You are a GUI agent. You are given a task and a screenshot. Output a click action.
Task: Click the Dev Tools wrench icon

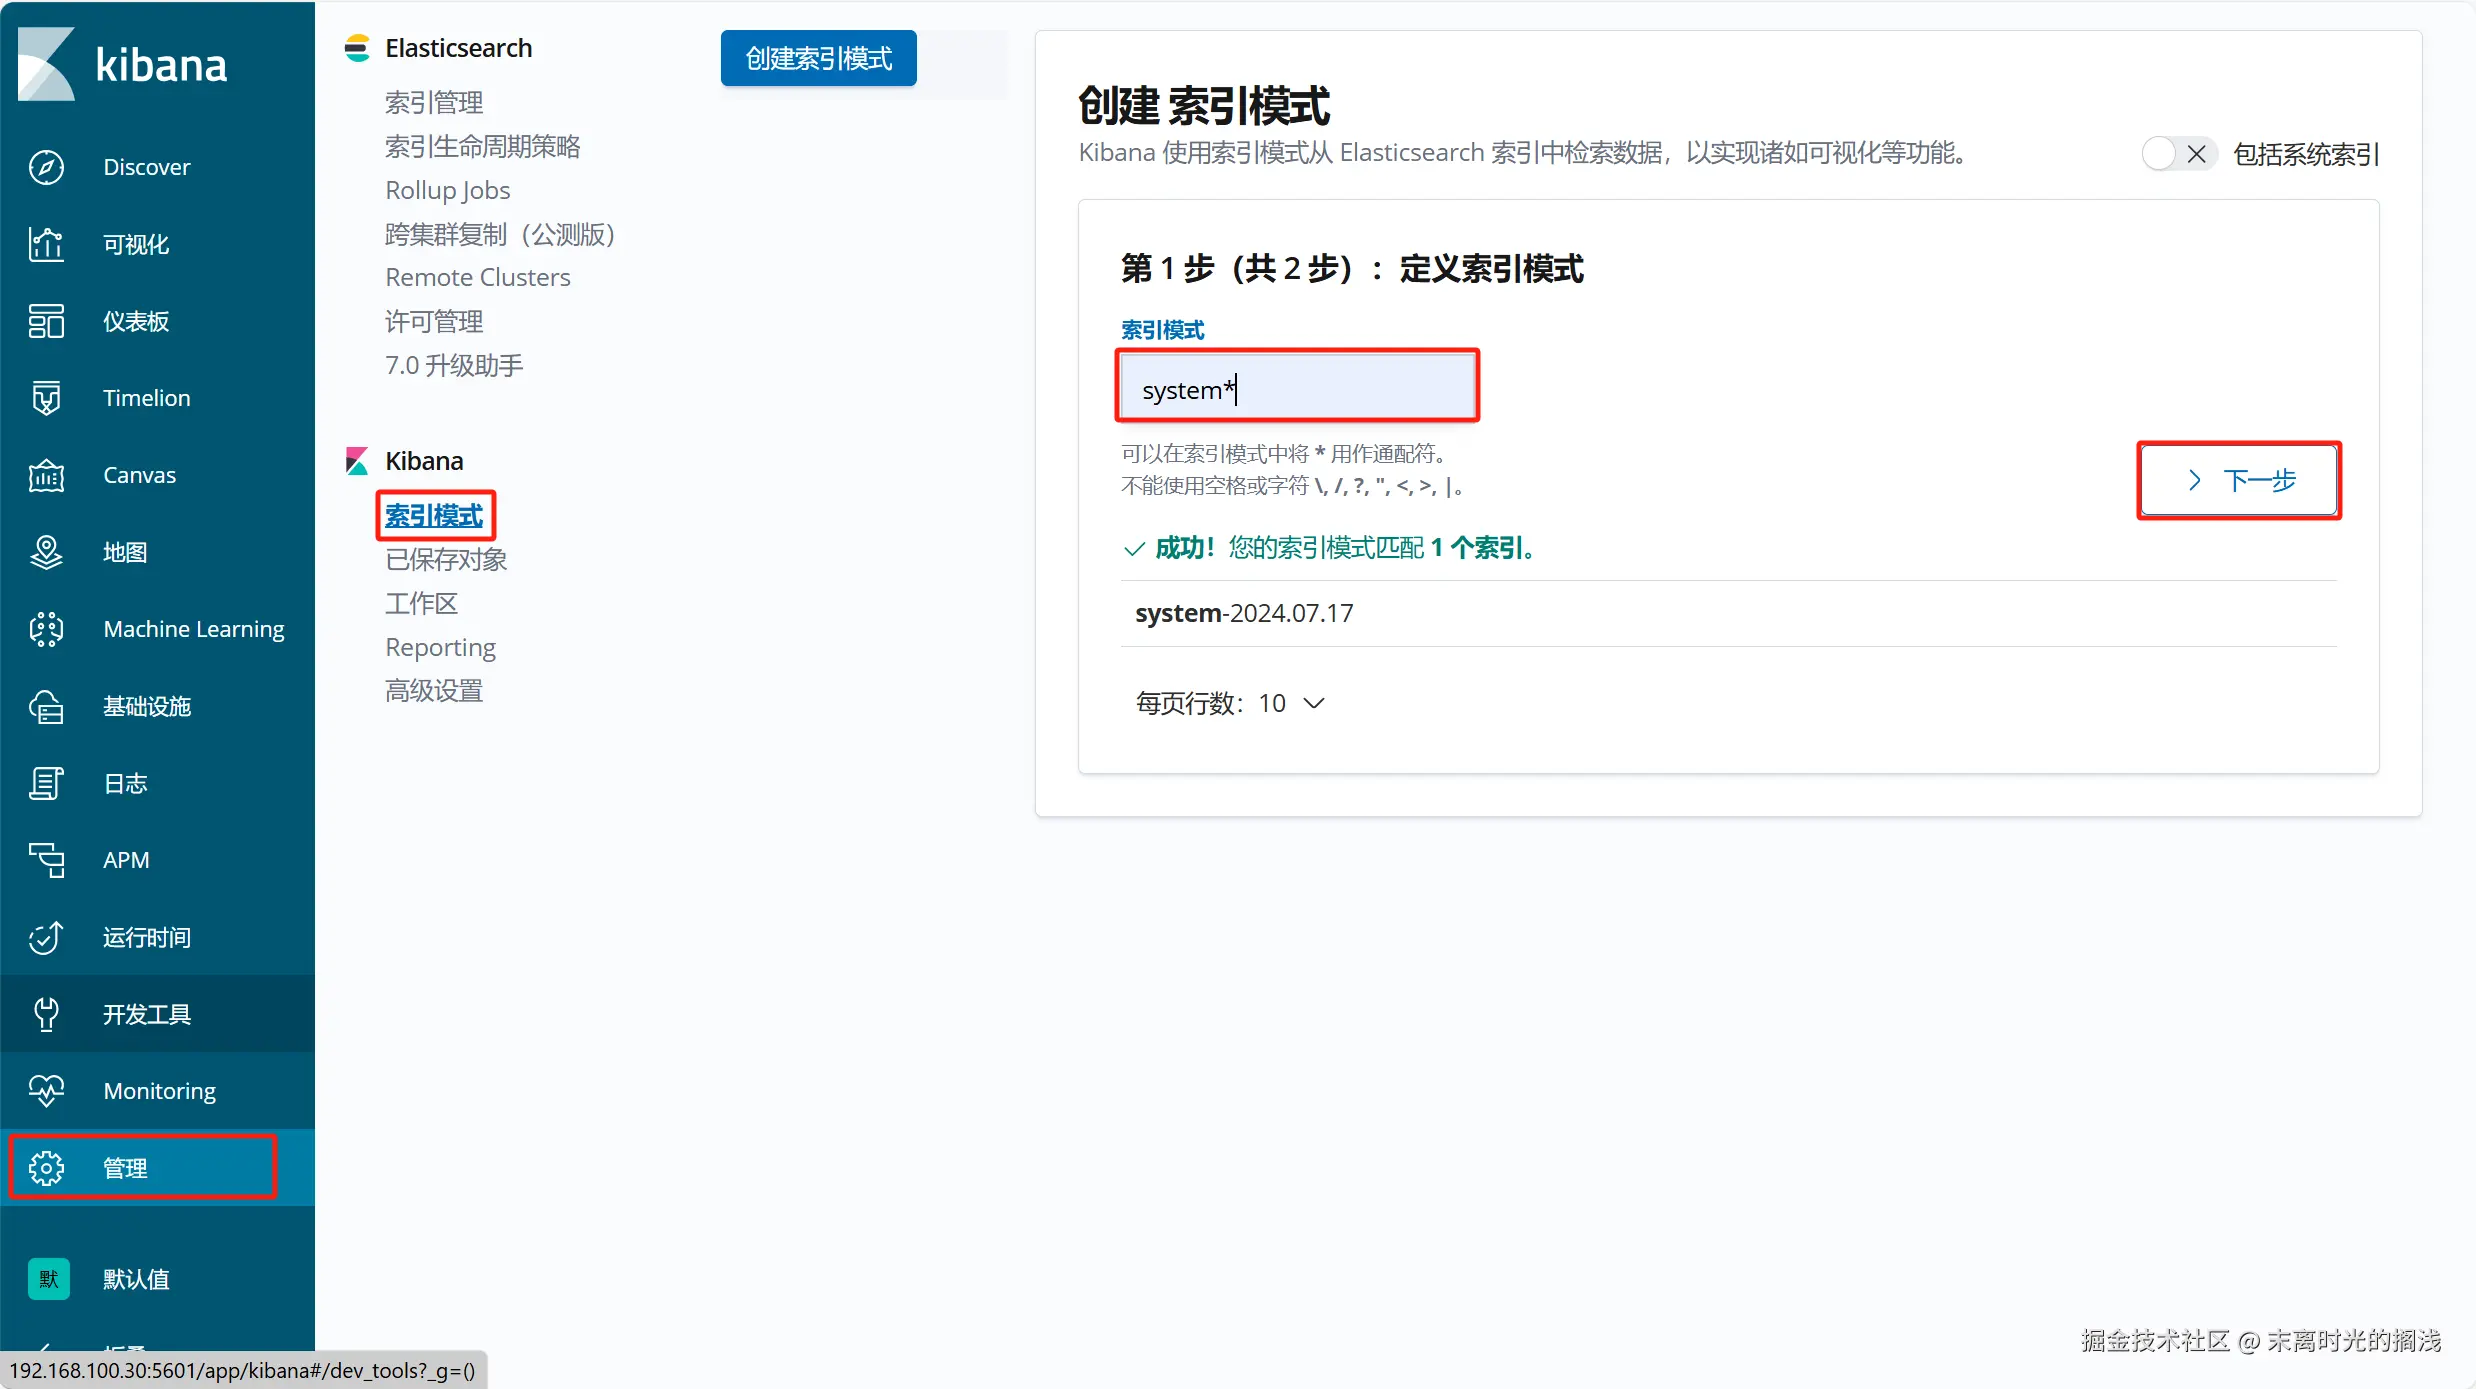pos(46,1014)
